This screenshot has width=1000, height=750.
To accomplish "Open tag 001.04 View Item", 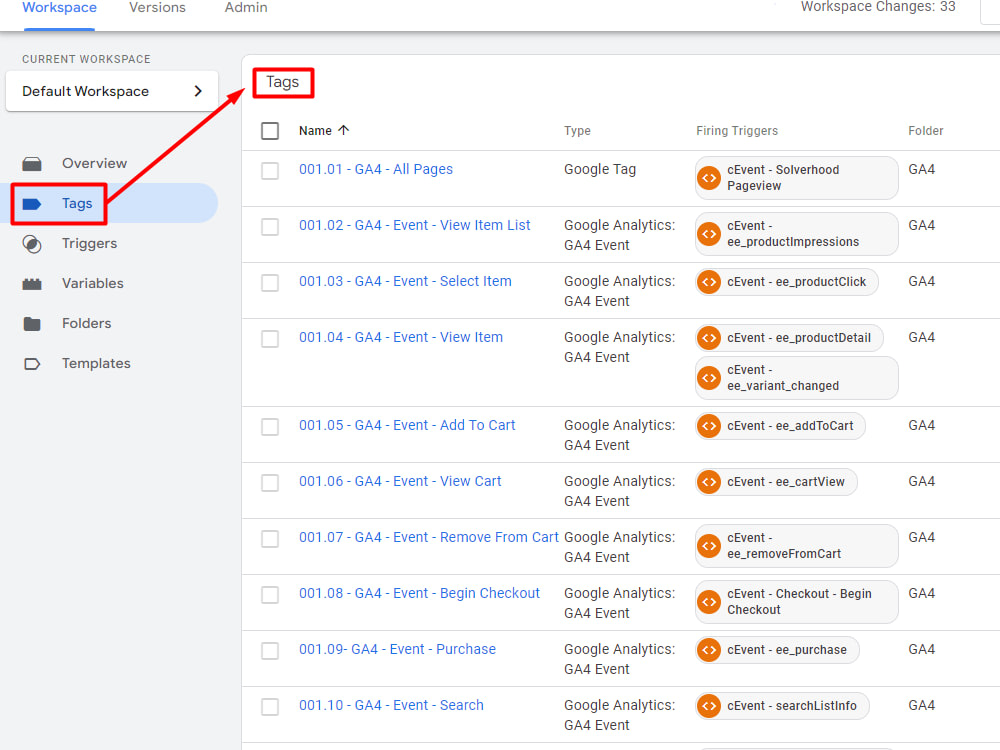I will (x=401, y=337).
